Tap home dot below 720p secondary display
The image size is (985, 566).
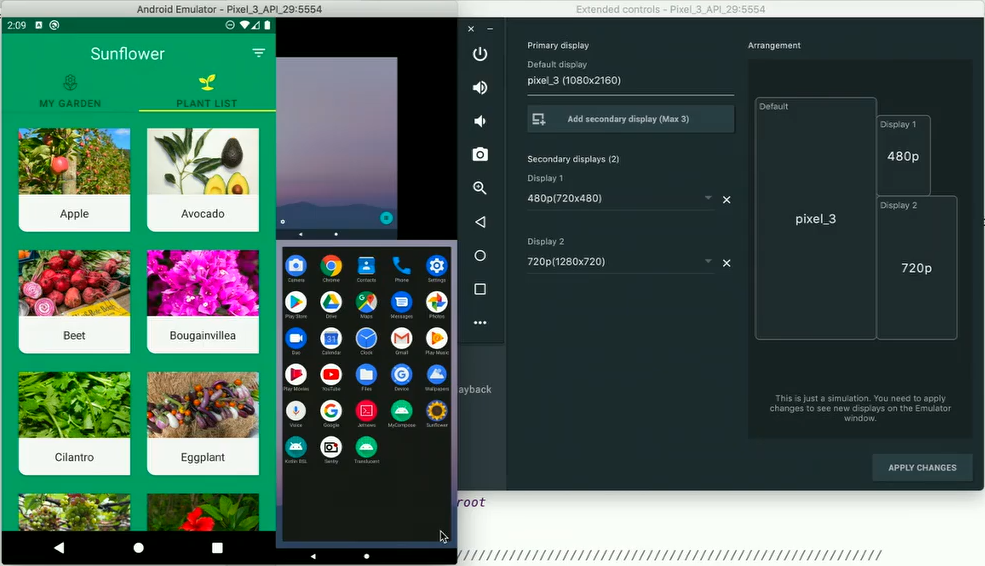pyautogui.click(x=367, y=556)
